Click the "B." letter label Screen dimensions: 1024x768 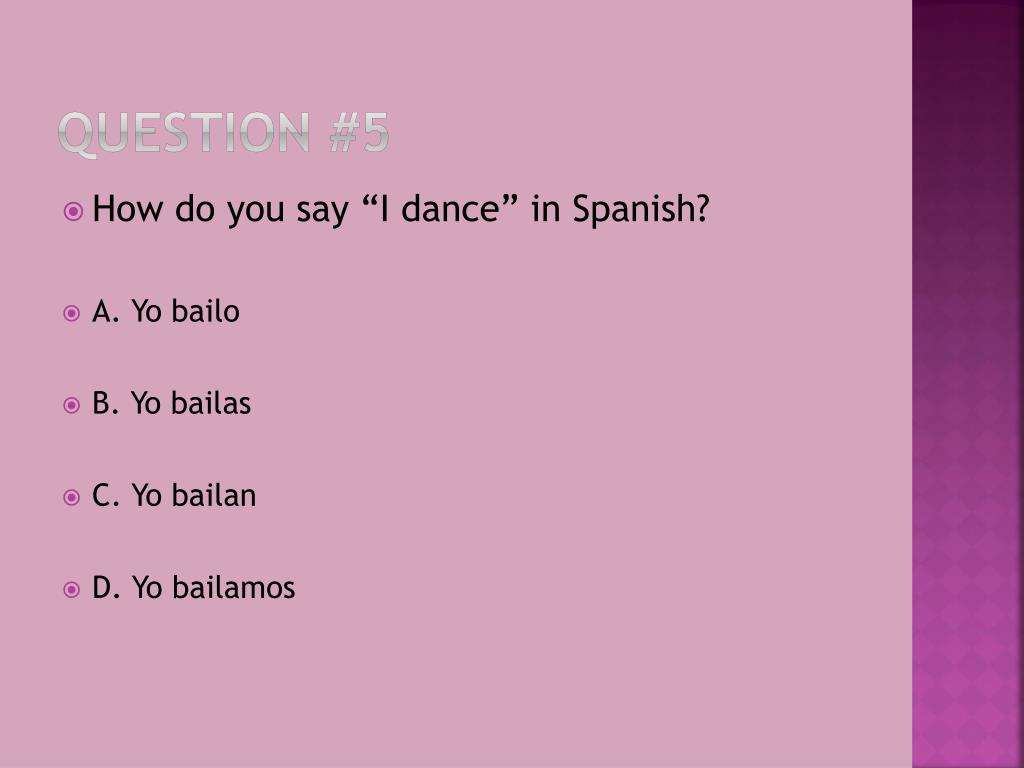click(x=106, y=403)
